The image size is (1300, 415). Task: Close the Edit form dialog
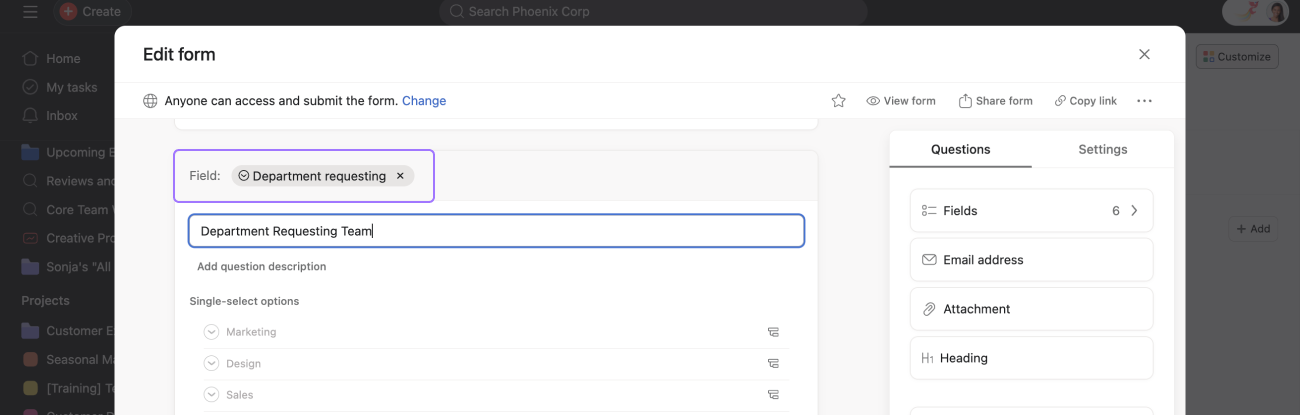point(1144,54)
